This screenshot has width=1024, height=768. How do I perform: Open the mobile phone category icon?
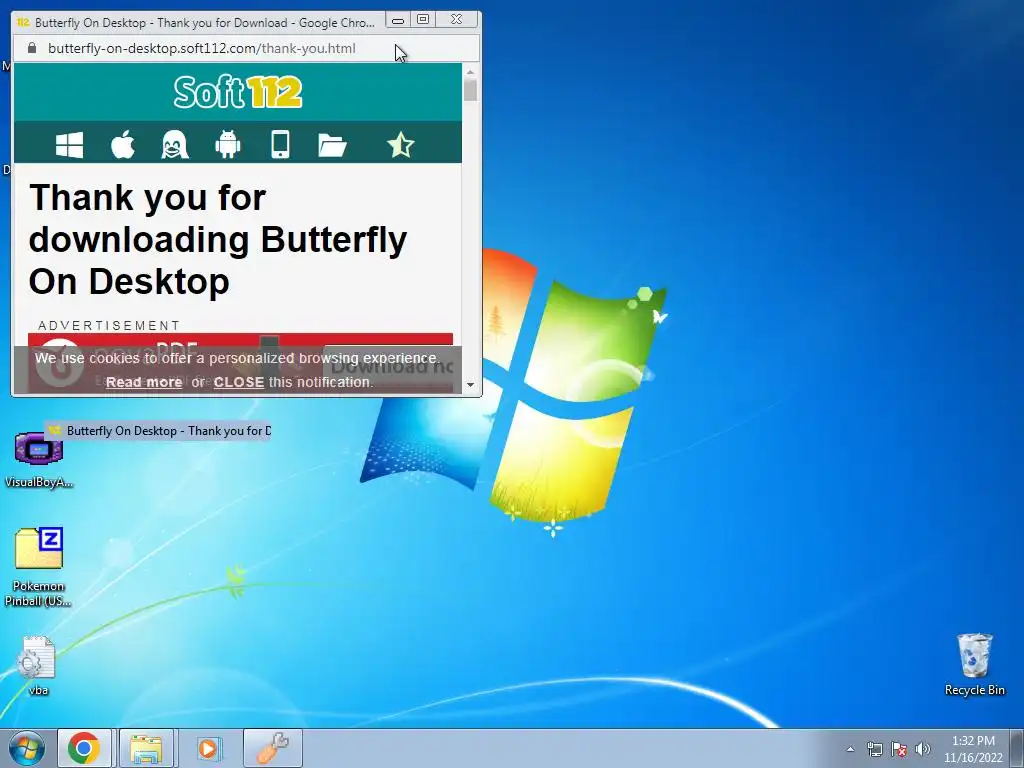(280, 144)
